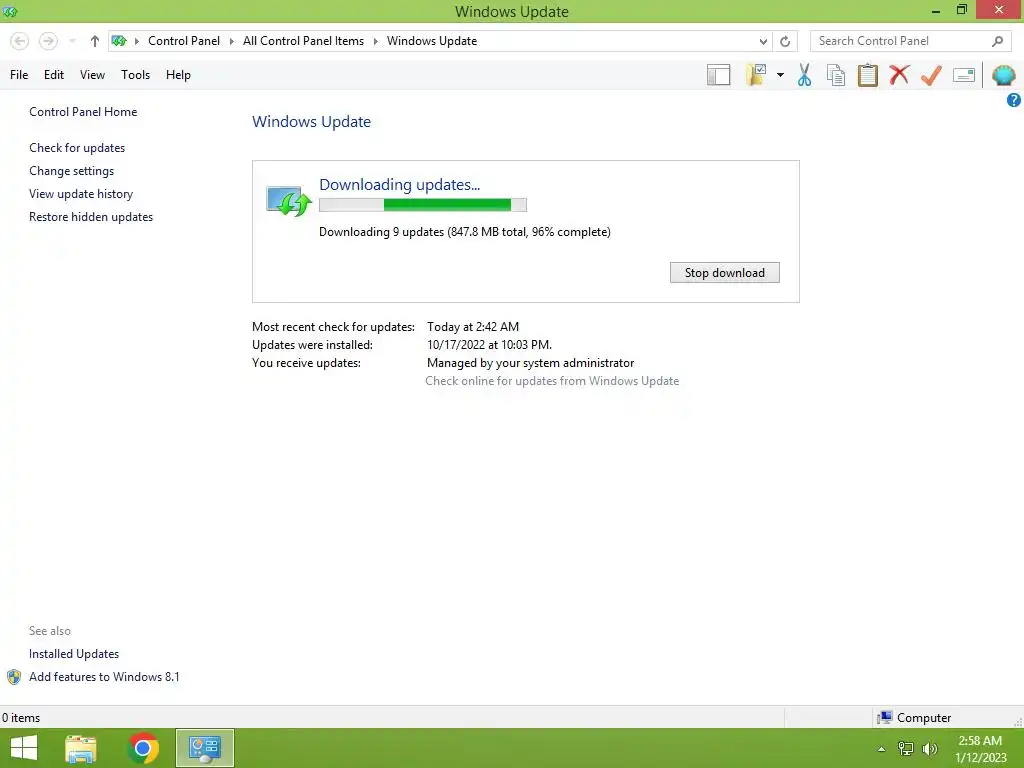Click Check online for updates from Windows Update
Screen dimensions: 1024x768
(x=552, y=381)
